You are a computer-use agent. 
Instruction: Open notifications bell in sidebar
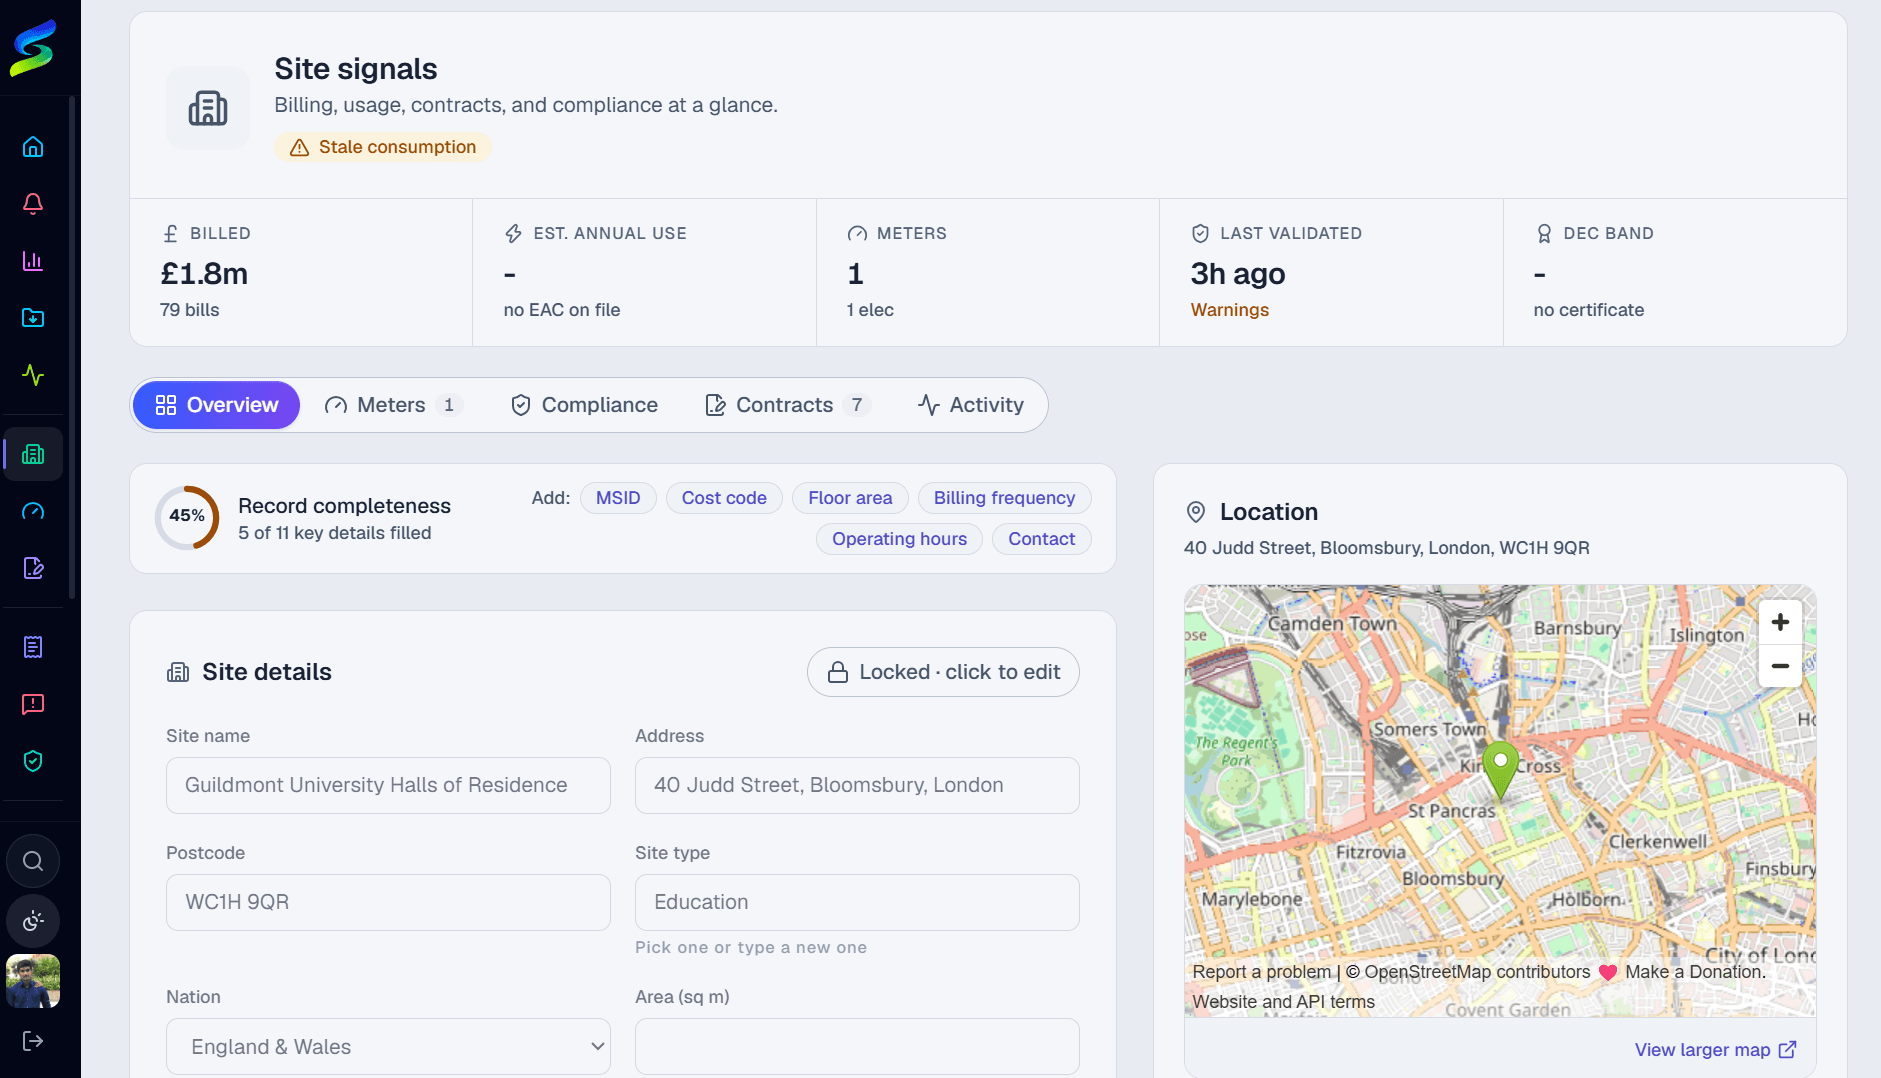tap(33, 204)
